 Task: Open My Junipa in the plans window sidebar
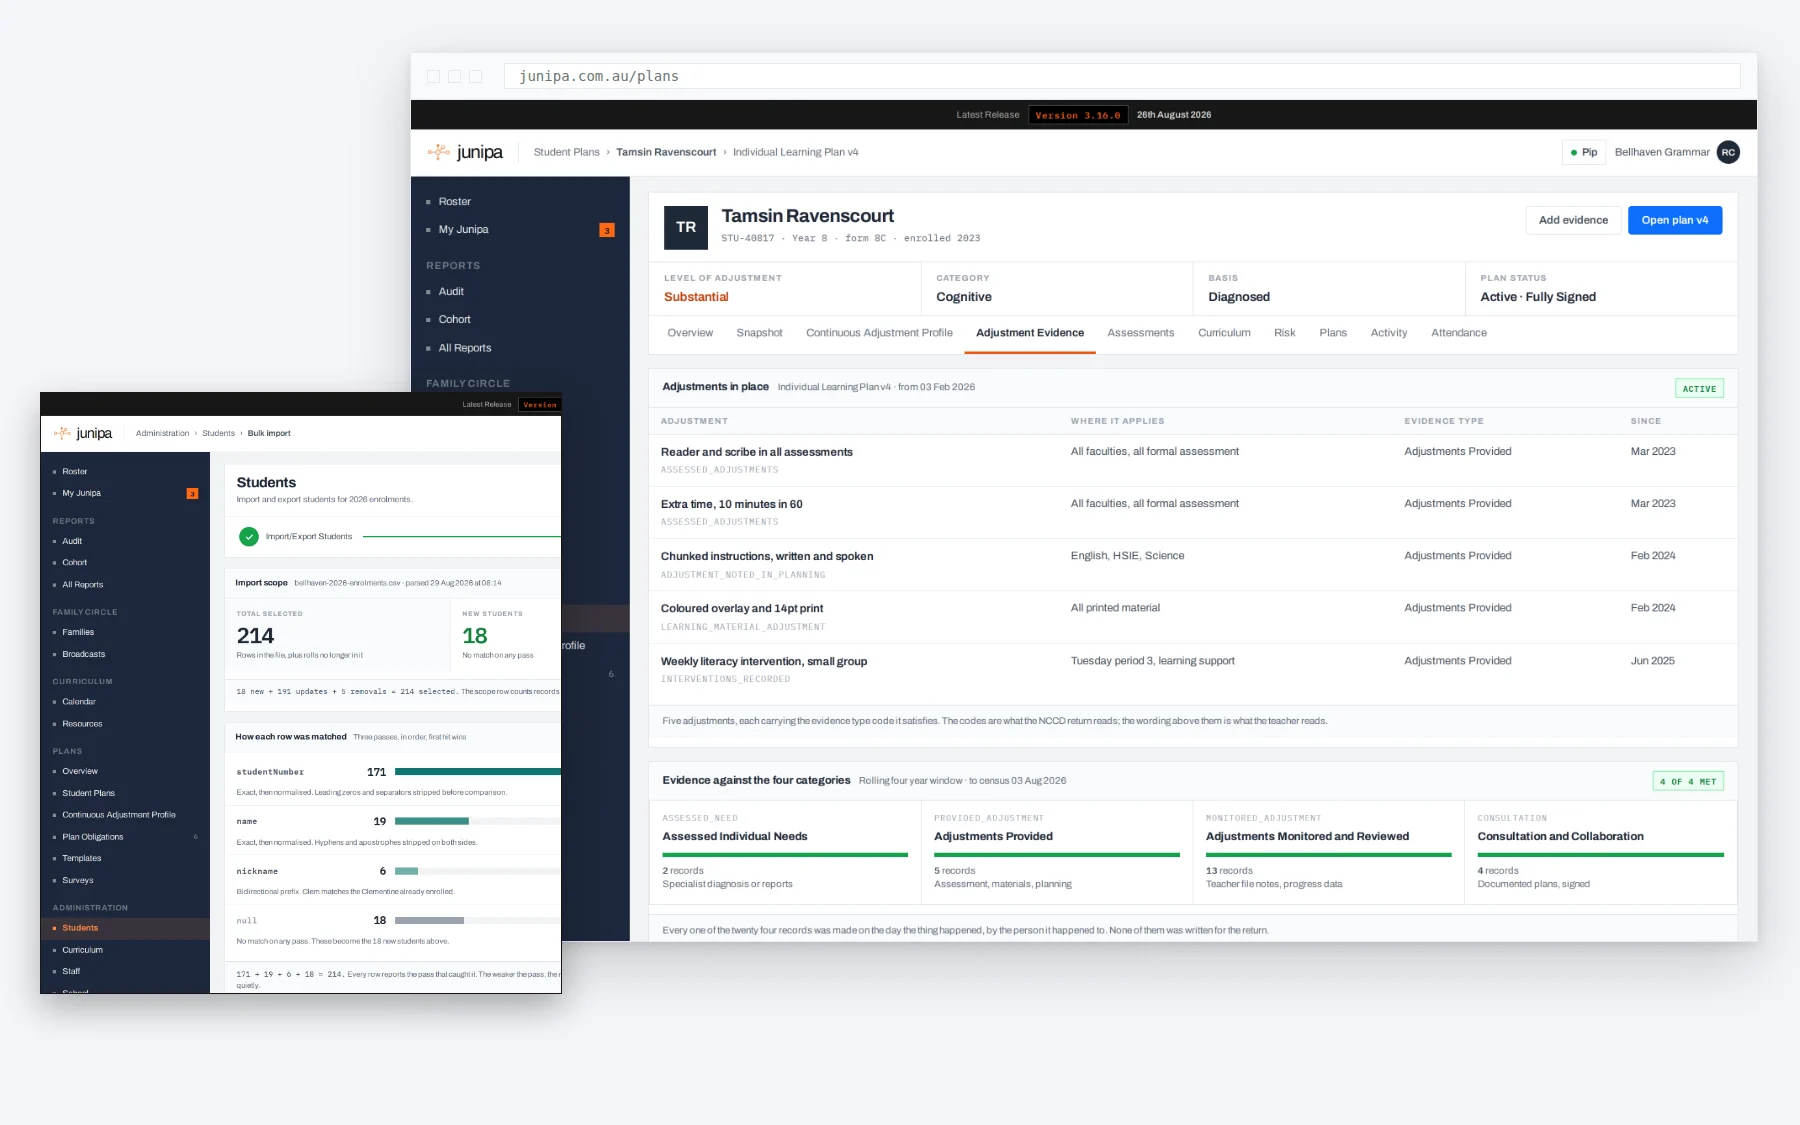coord(463,230)
